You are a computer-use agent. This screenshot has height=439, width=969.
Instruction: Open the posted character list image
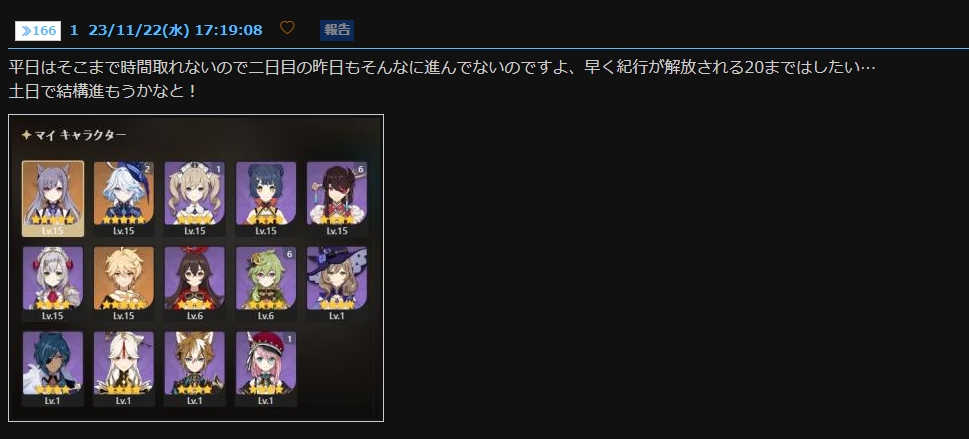[x=196, y=268]
